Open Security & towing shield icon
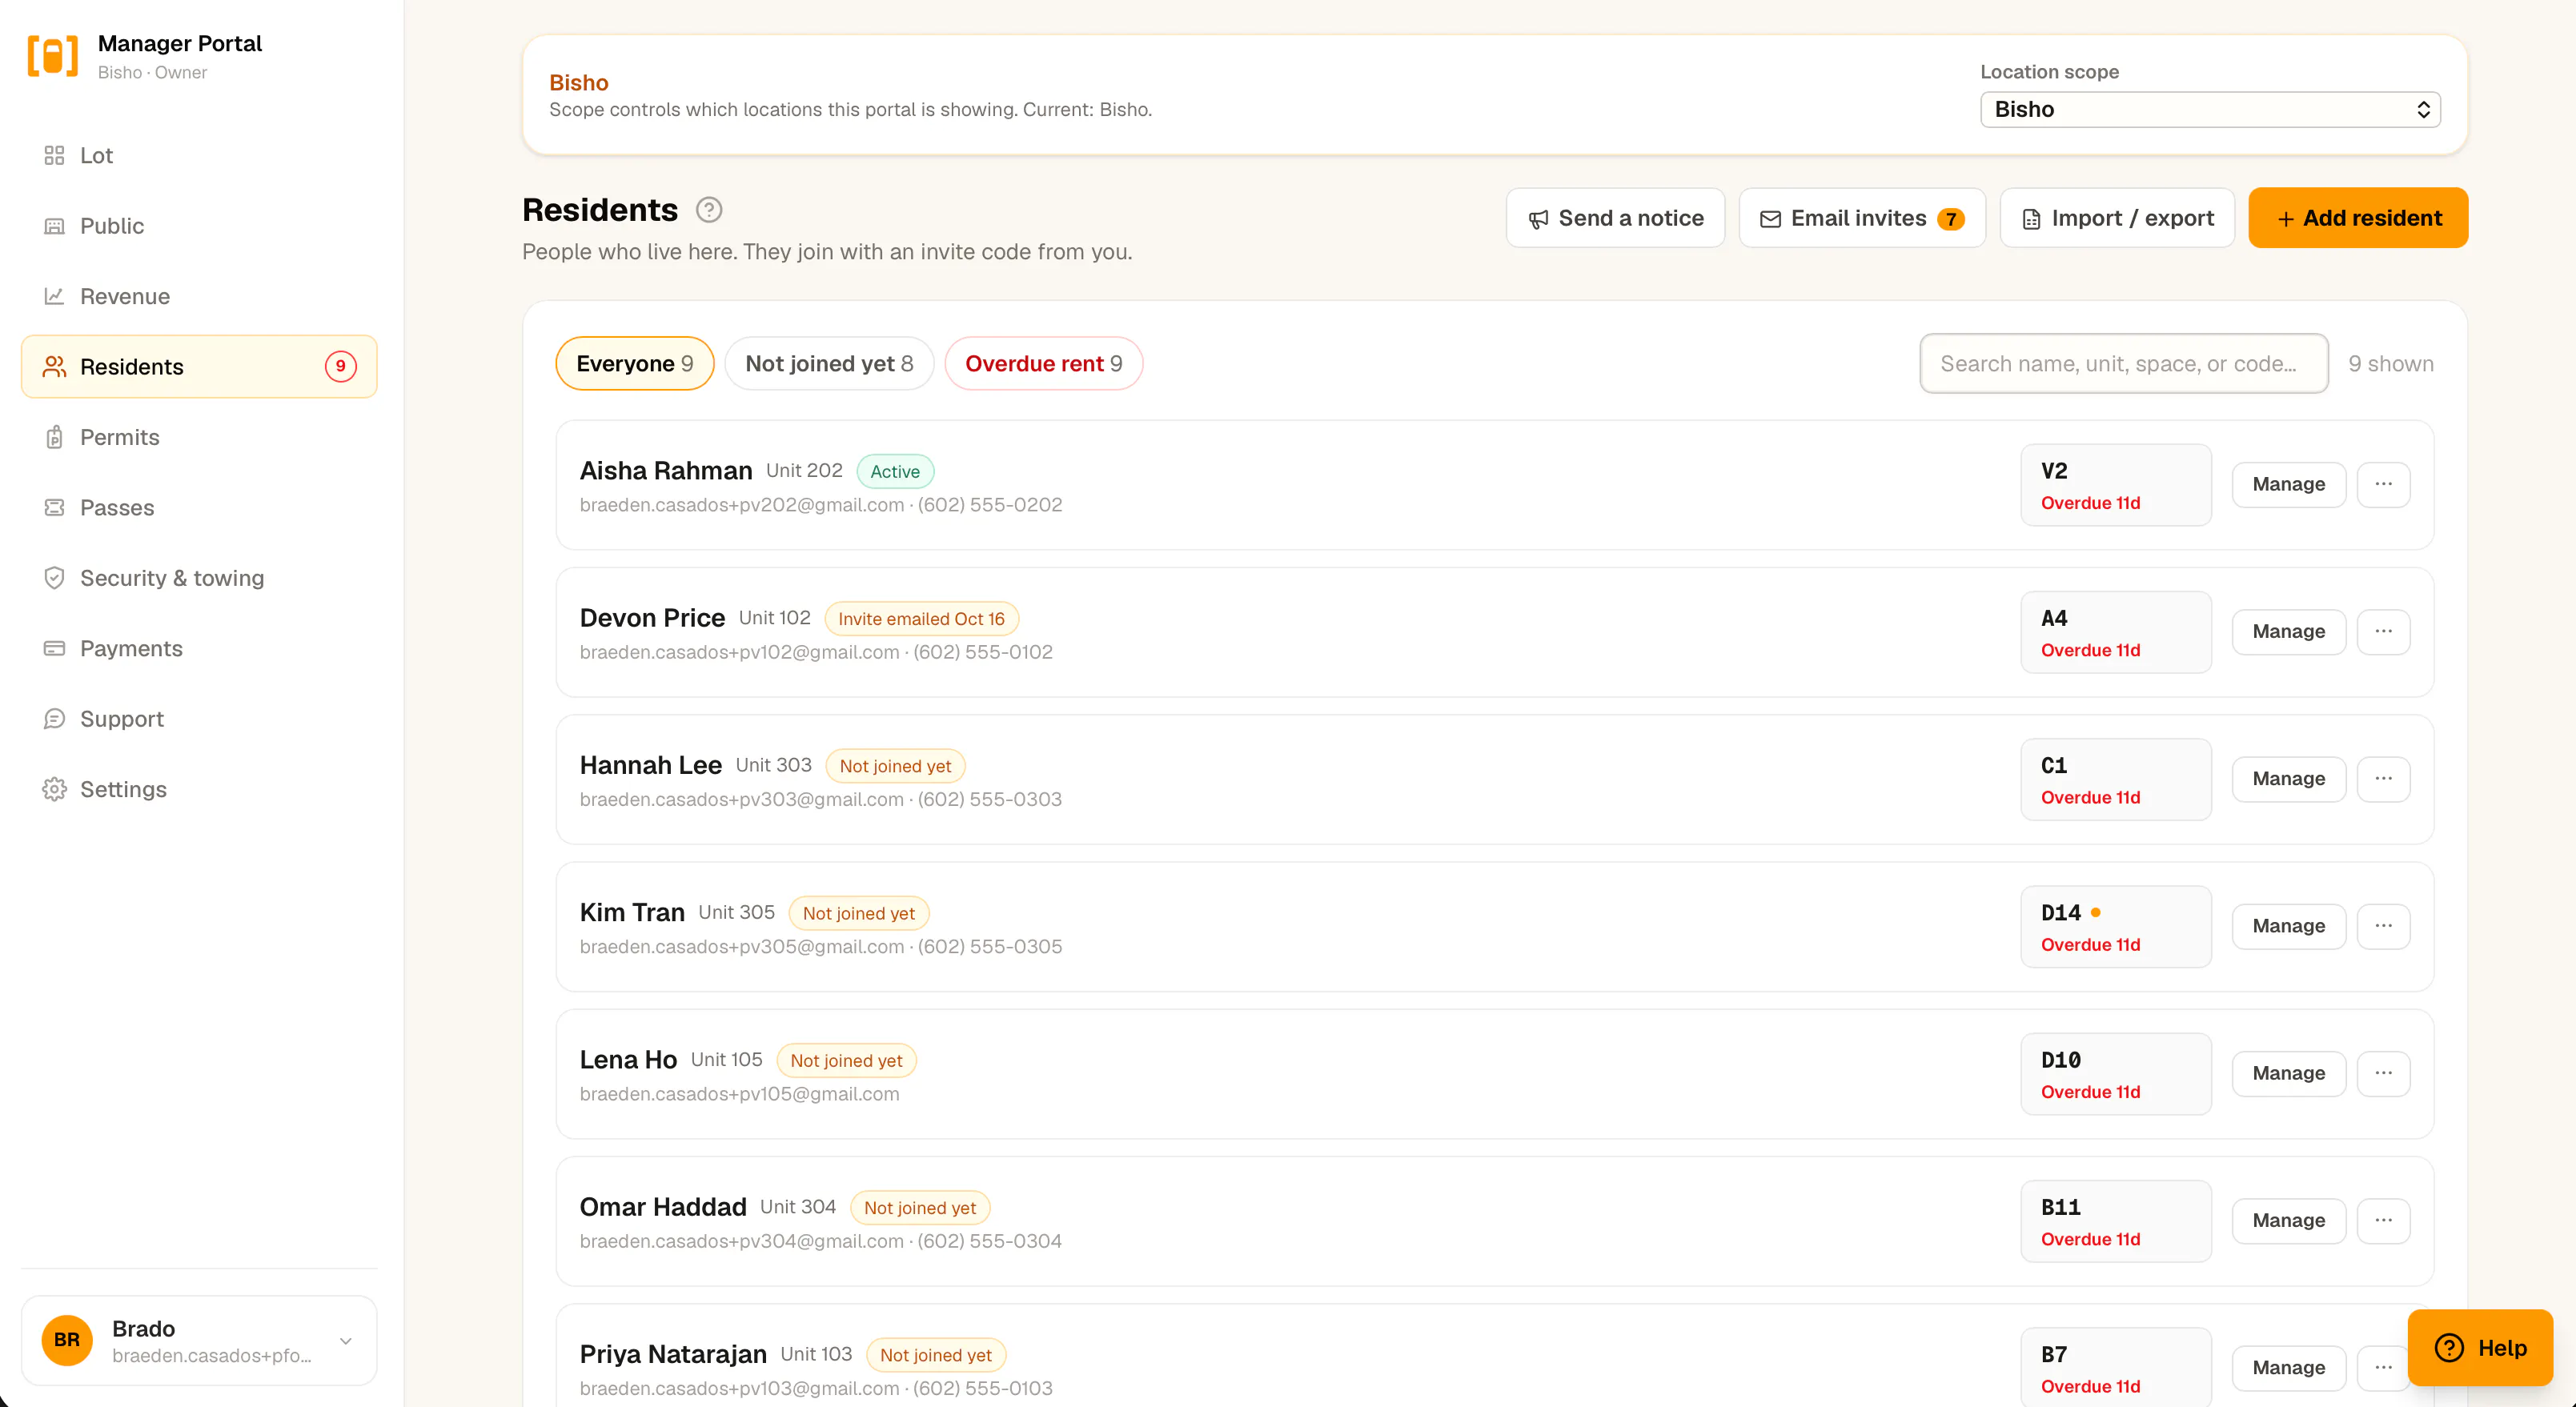 click(x=54, y=578)
